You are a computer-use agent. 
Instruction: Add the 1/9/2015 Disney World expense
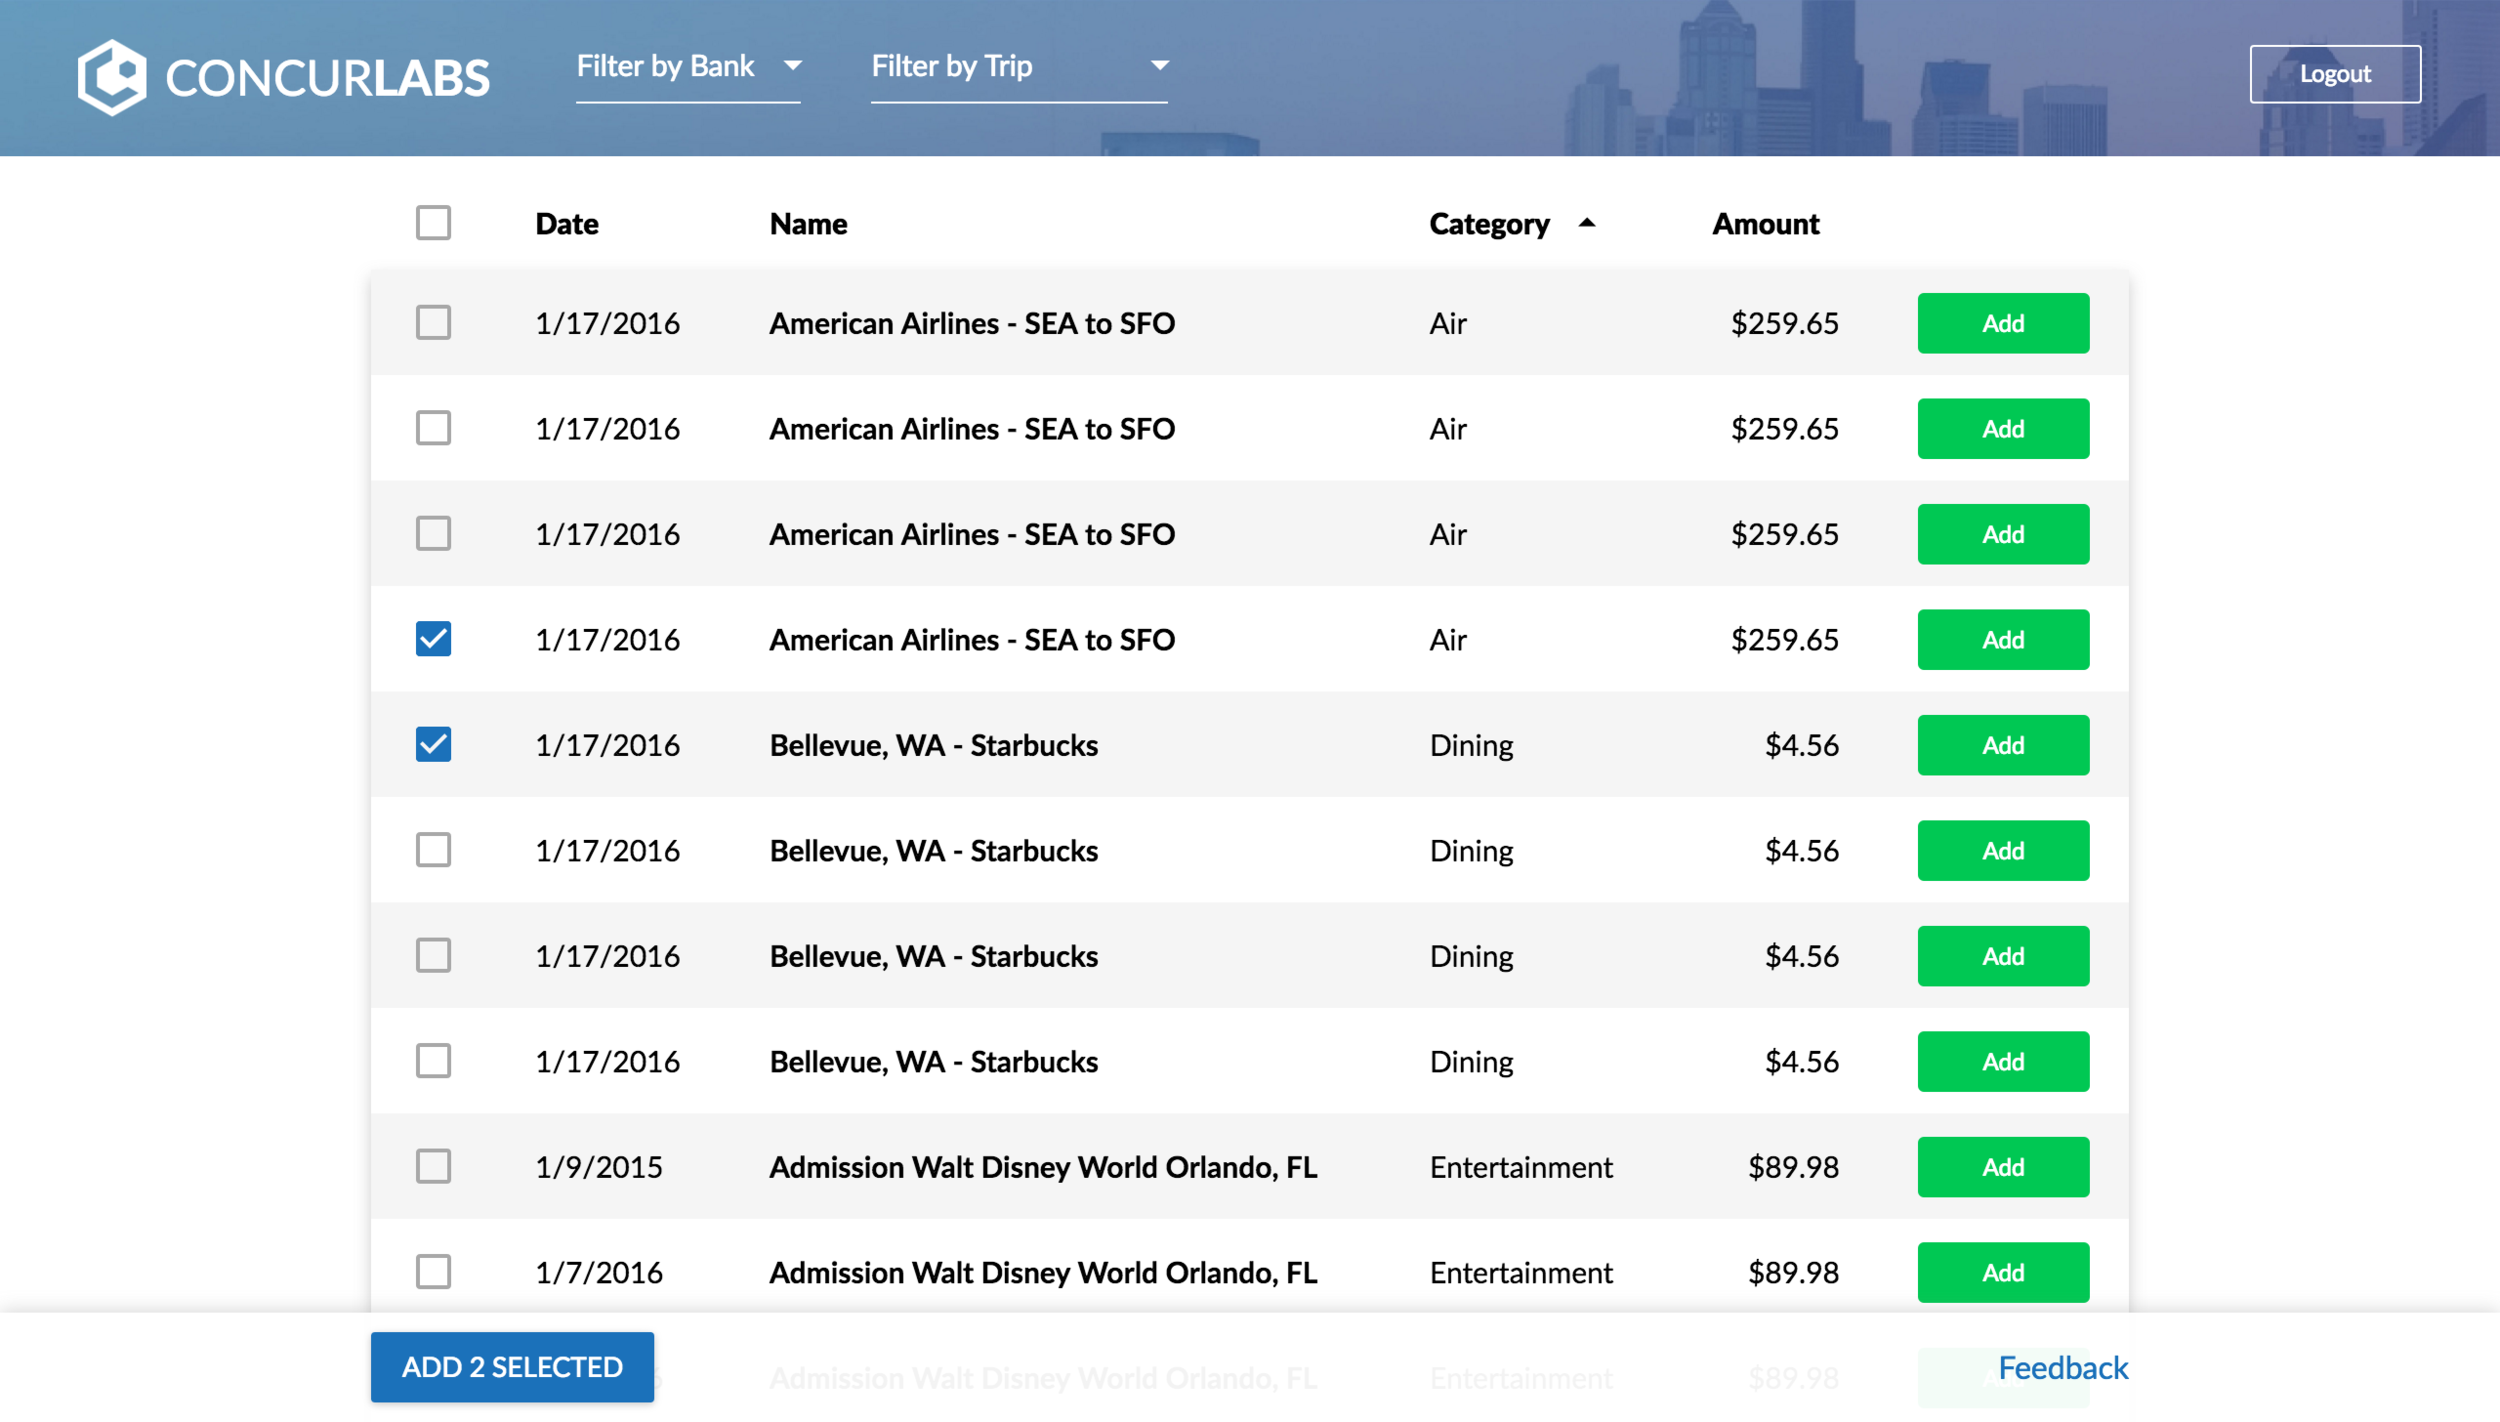(2003, 1167)
